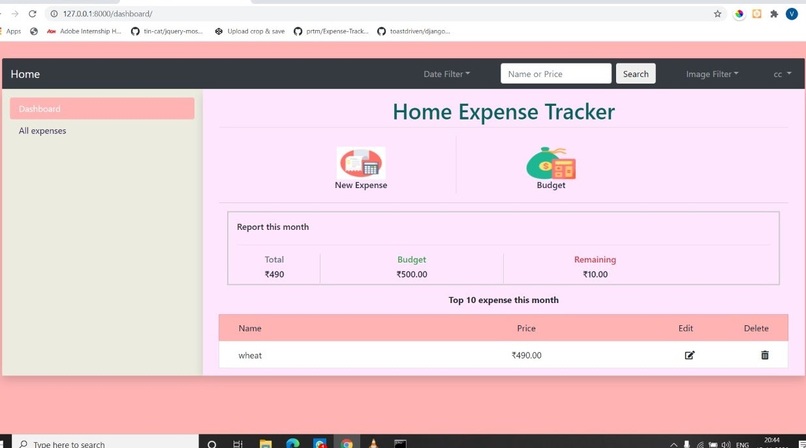Open the Adobe Internship bookmark
Viewport: 806px width, 448px height.
(84, 31)
